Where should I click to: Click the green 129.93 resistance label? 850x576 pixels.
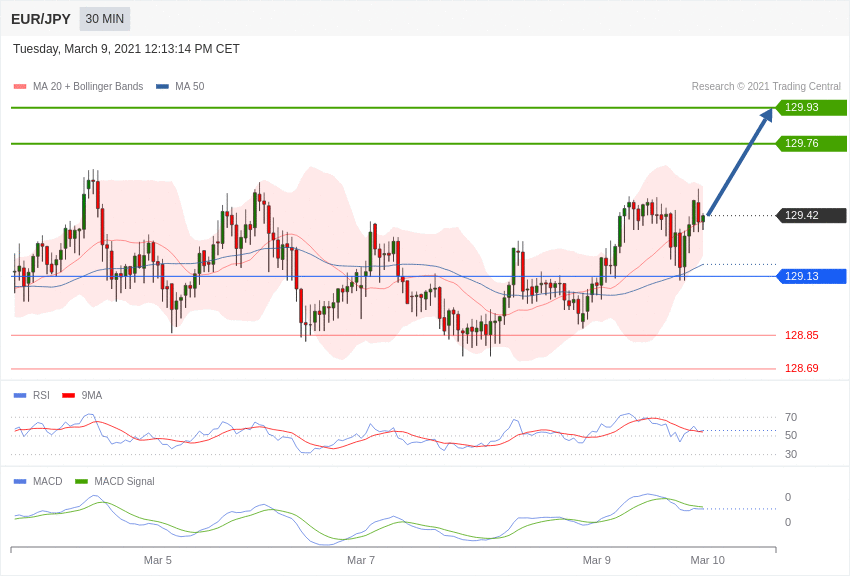click(811, 107)
